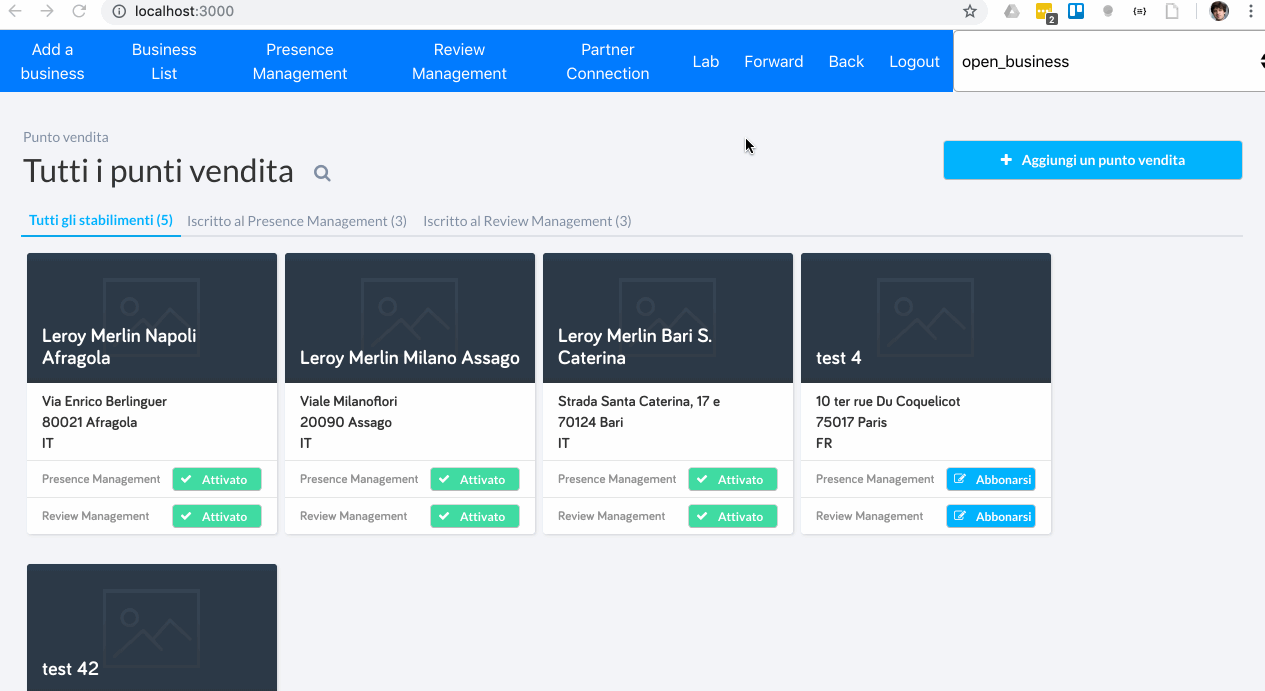Click Review Management Attivato for Leroy Merlin Milano Assago
Viewport: 1265px width, 691px height.
coord(475,516)
